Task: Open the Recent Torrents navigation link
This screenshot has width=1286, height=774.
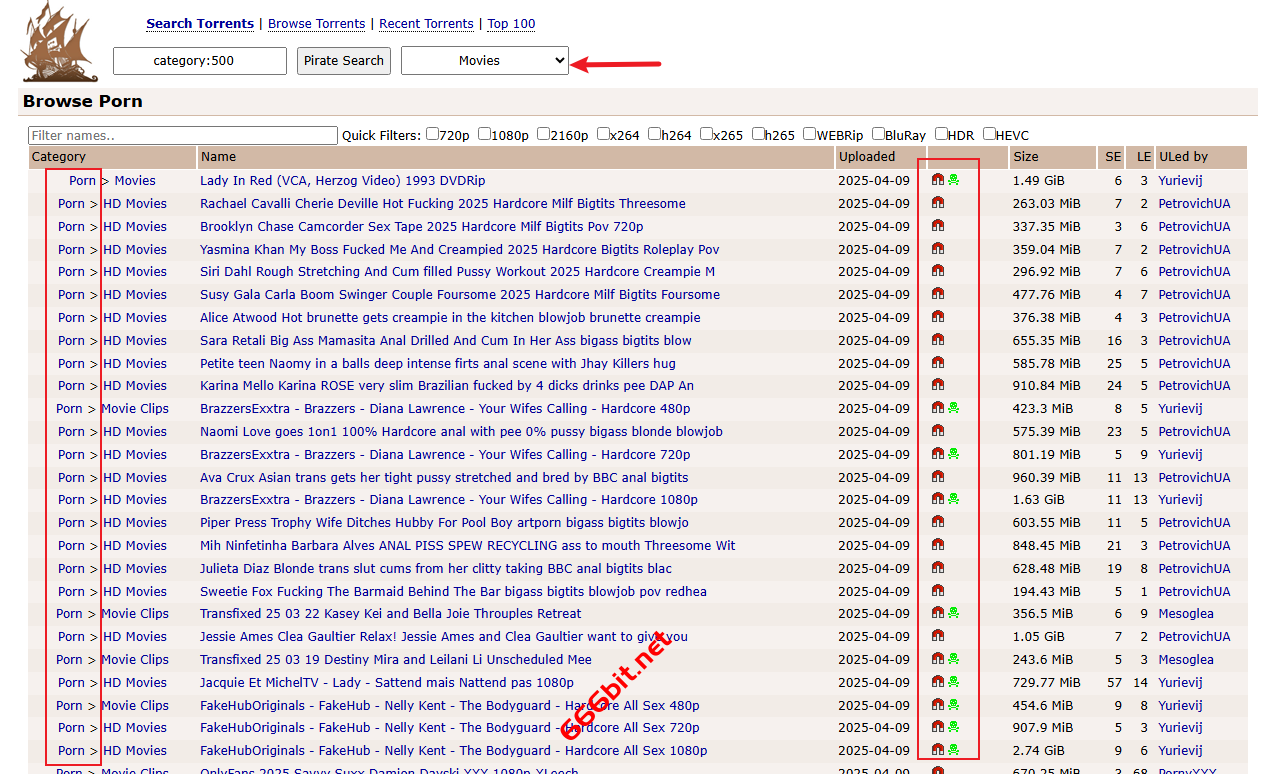Action: click(426, 24)
